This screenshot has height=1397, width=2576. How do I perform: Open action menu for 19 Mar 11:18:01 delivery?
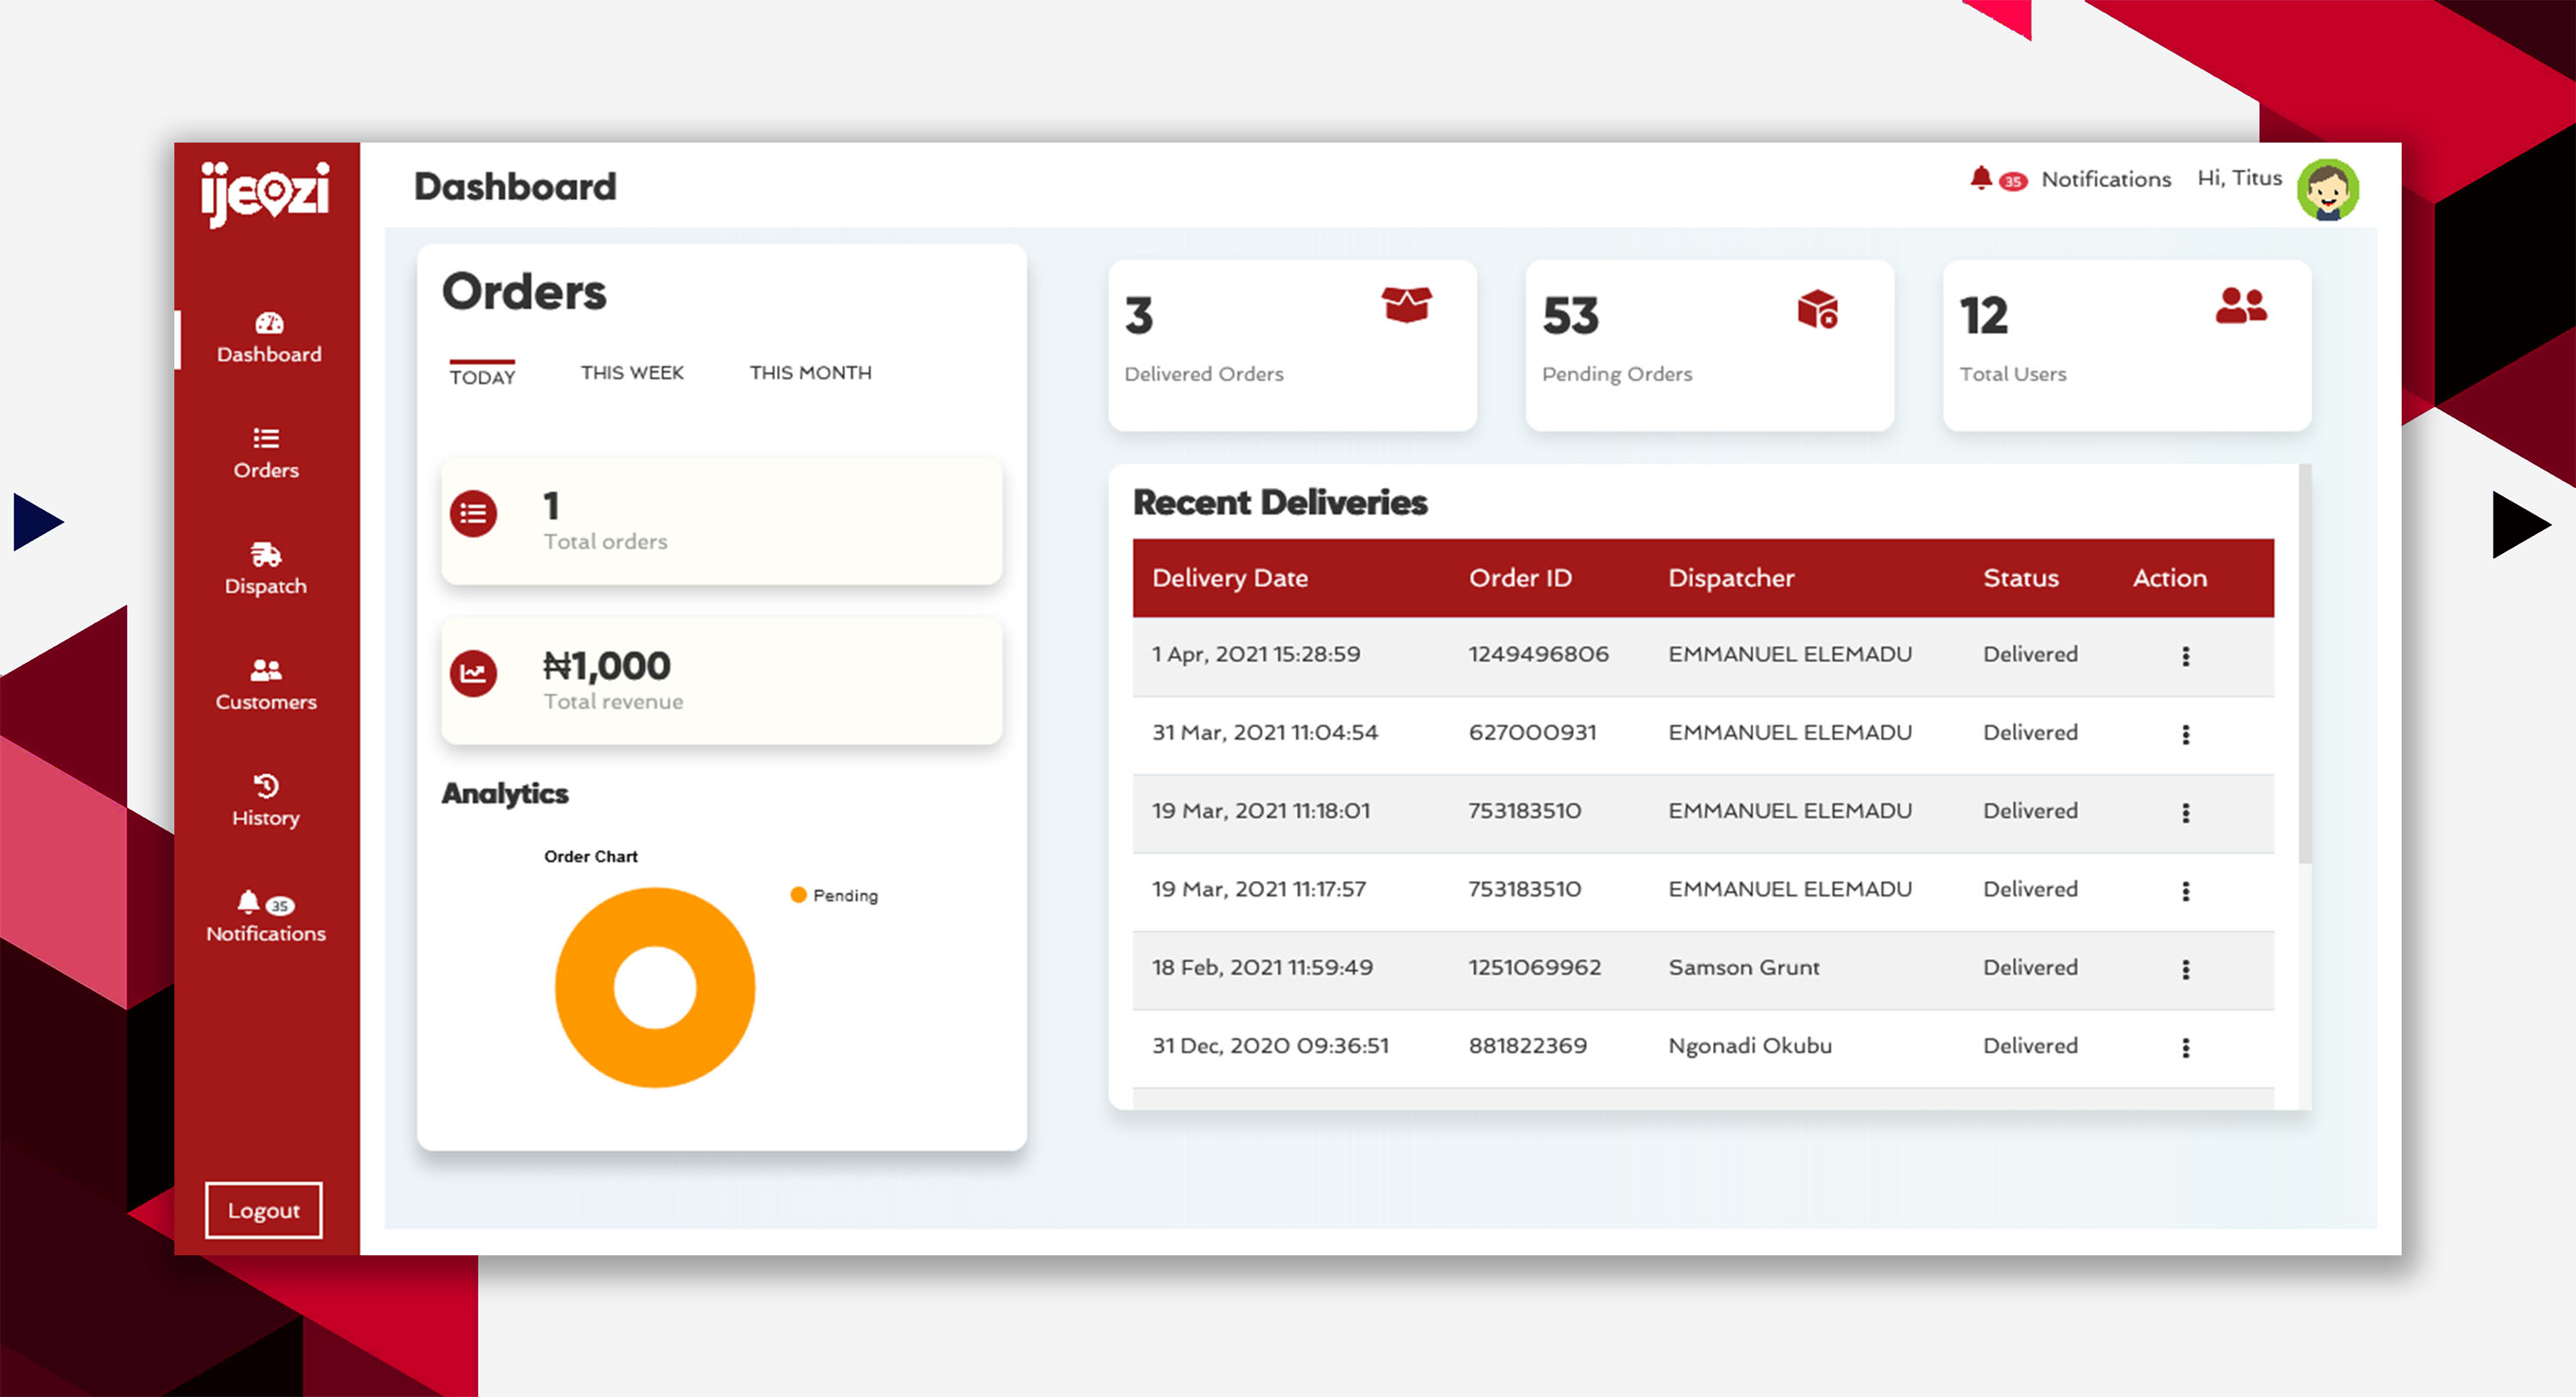tap(2186, 812)
